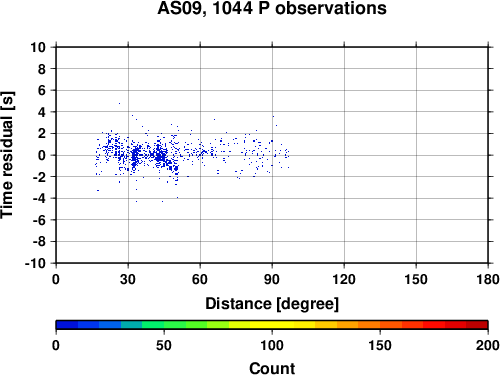Screen dimensions: 500x375
Task: Click the y-axis tick label -10
Action: [x=35, y=263]
